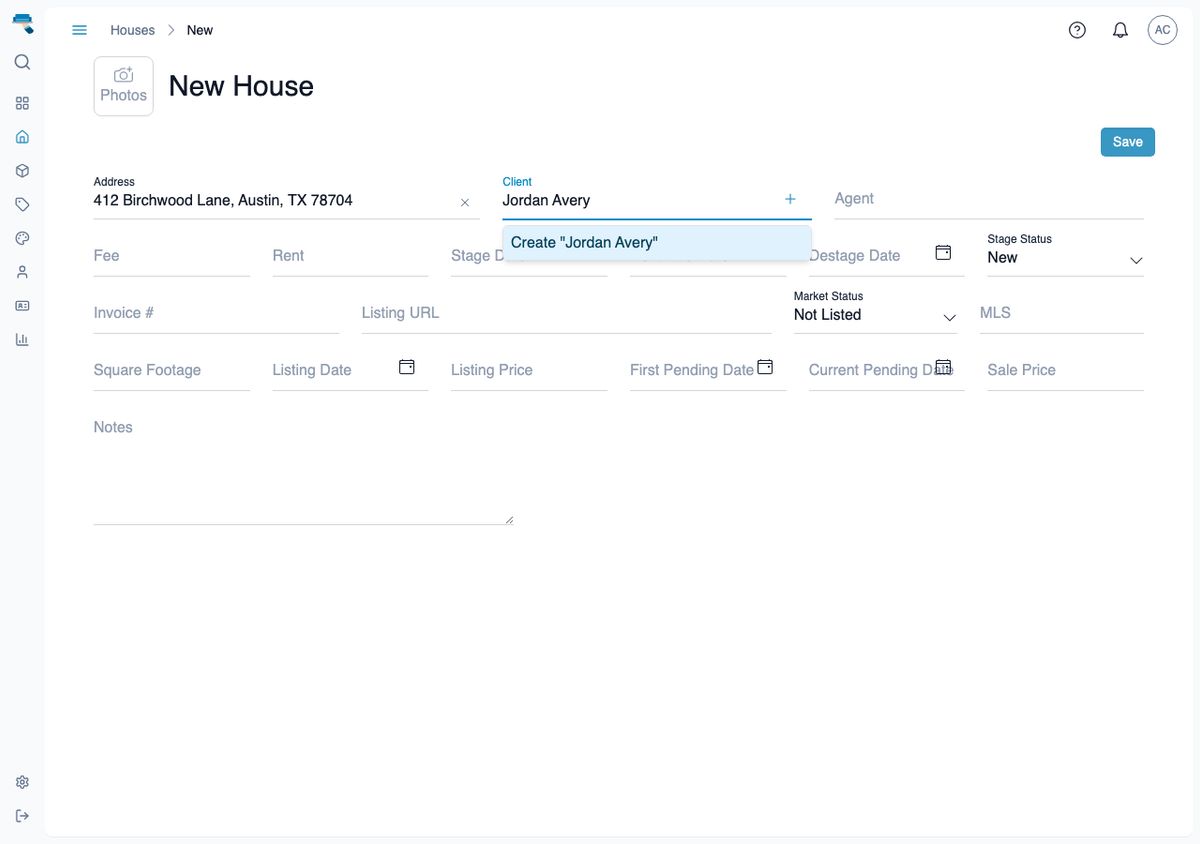Open the tags icon in sidebar
The image size is (1200, 844).
click(22, 204)
